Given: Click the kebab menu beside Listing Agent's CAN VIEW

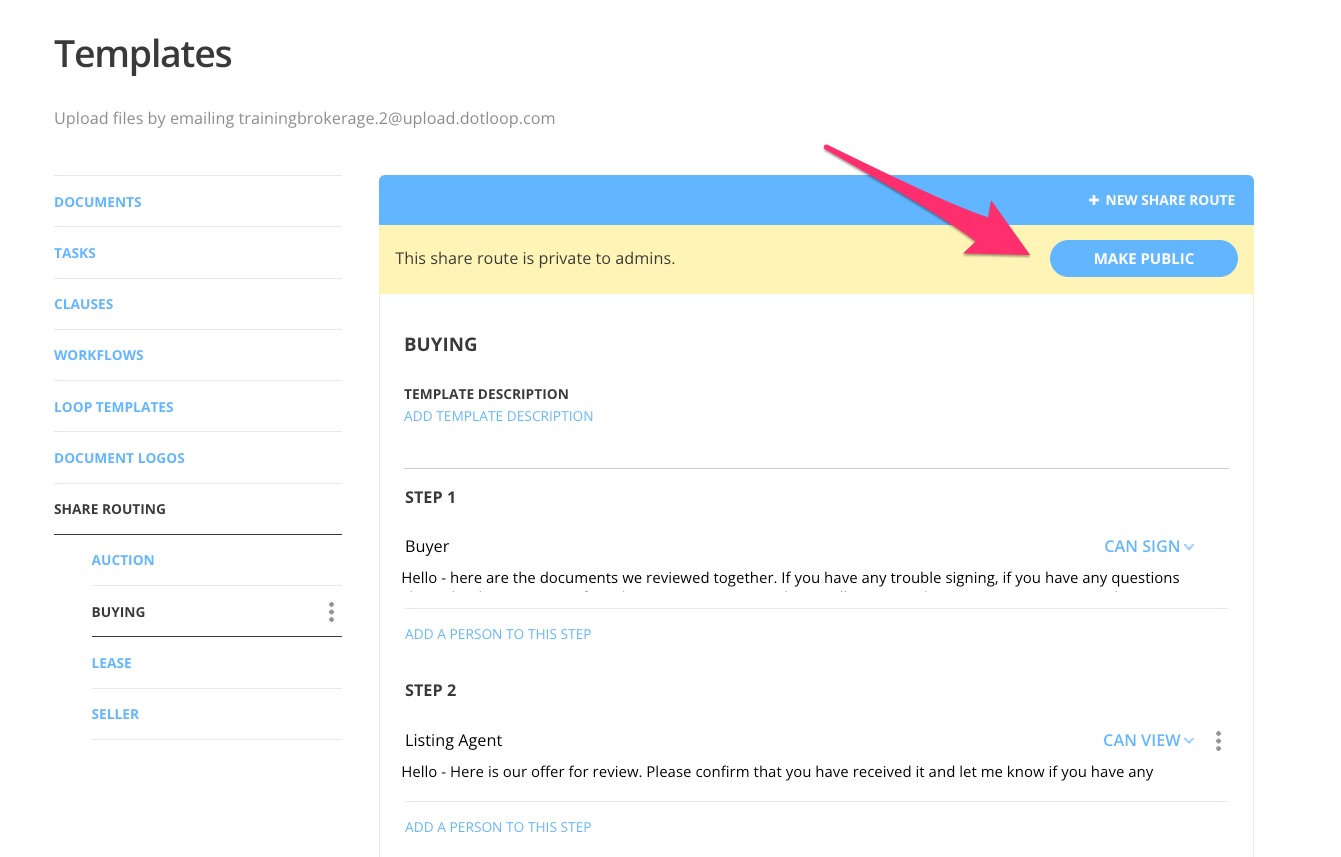Looking at the screenshot, I should tap(1218, 740).
